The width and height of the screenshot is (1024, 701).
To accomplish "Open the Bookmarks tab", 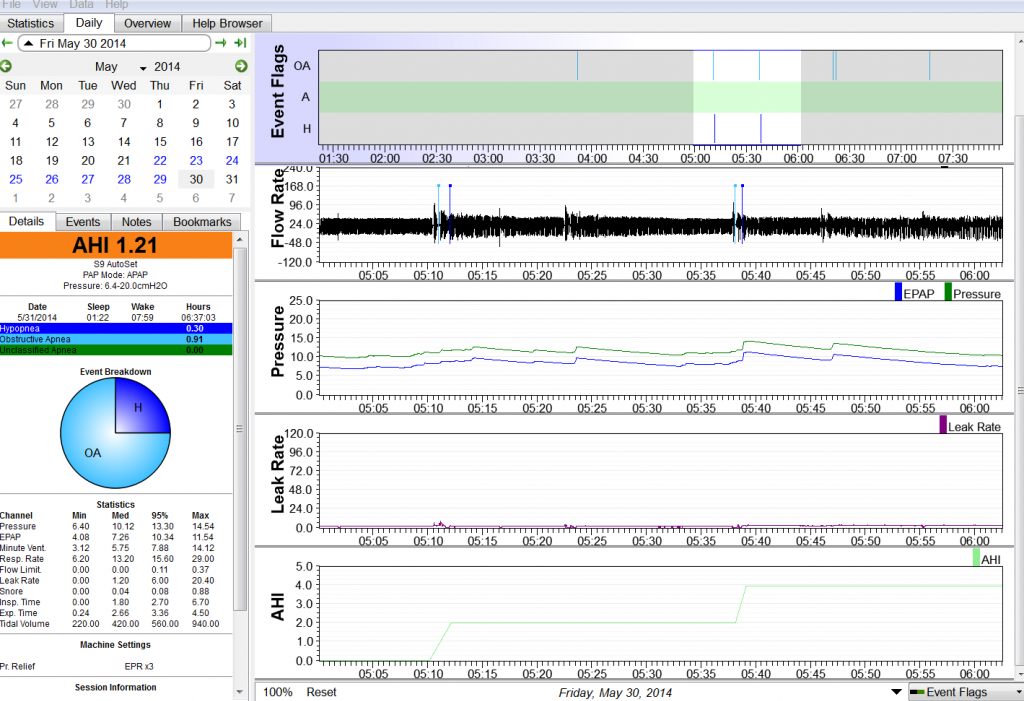I will 202,222.
